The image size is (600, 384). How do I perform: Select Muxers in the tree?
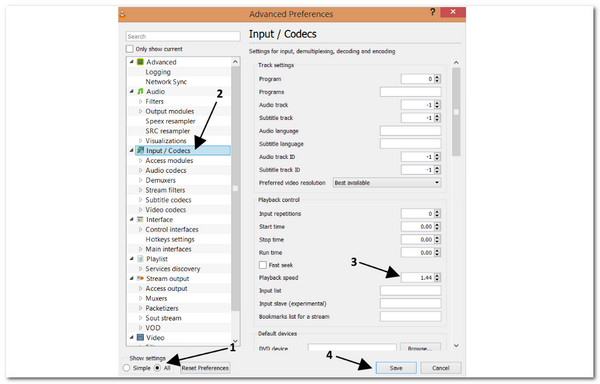[x=156, y=298]
